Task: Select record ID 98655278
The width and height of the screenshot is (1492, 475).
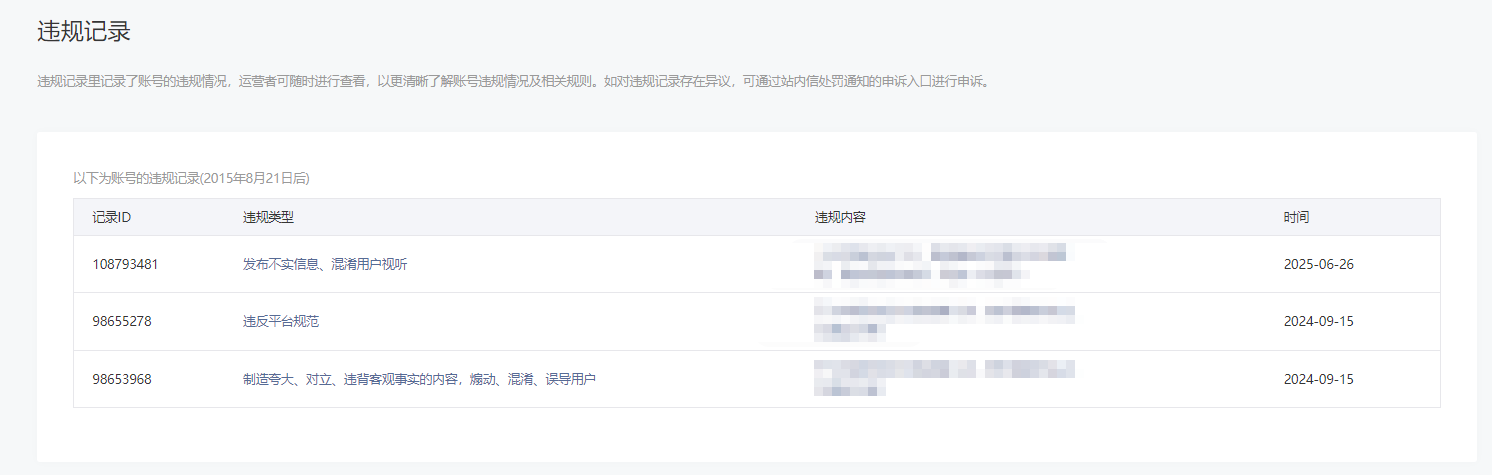Action: pos(122,321)
